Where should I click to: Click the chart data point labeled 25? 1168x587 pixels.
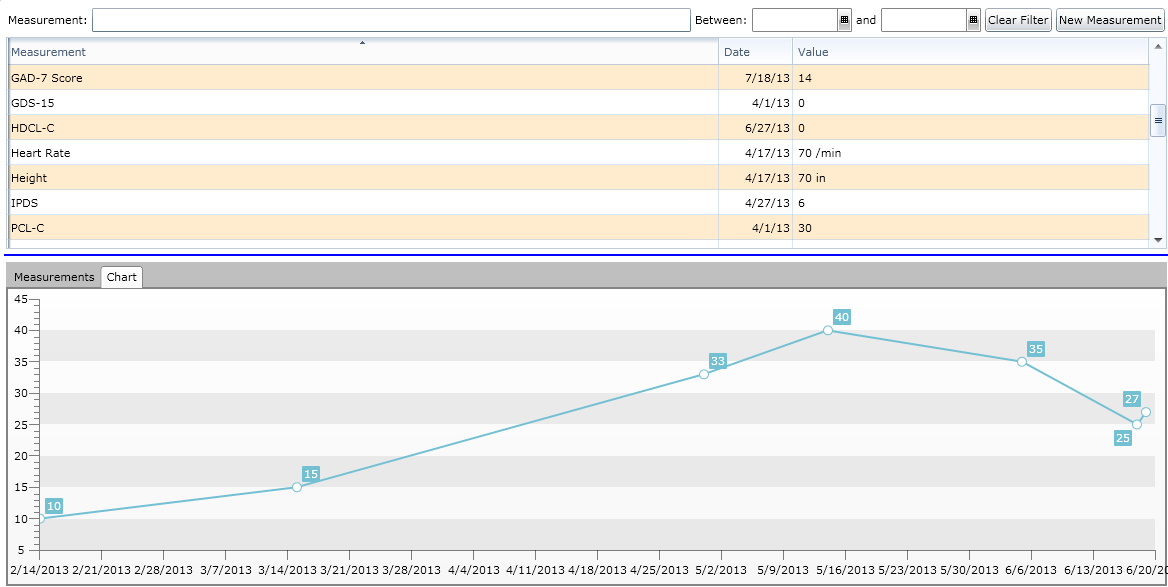[x=1137, y=424]
